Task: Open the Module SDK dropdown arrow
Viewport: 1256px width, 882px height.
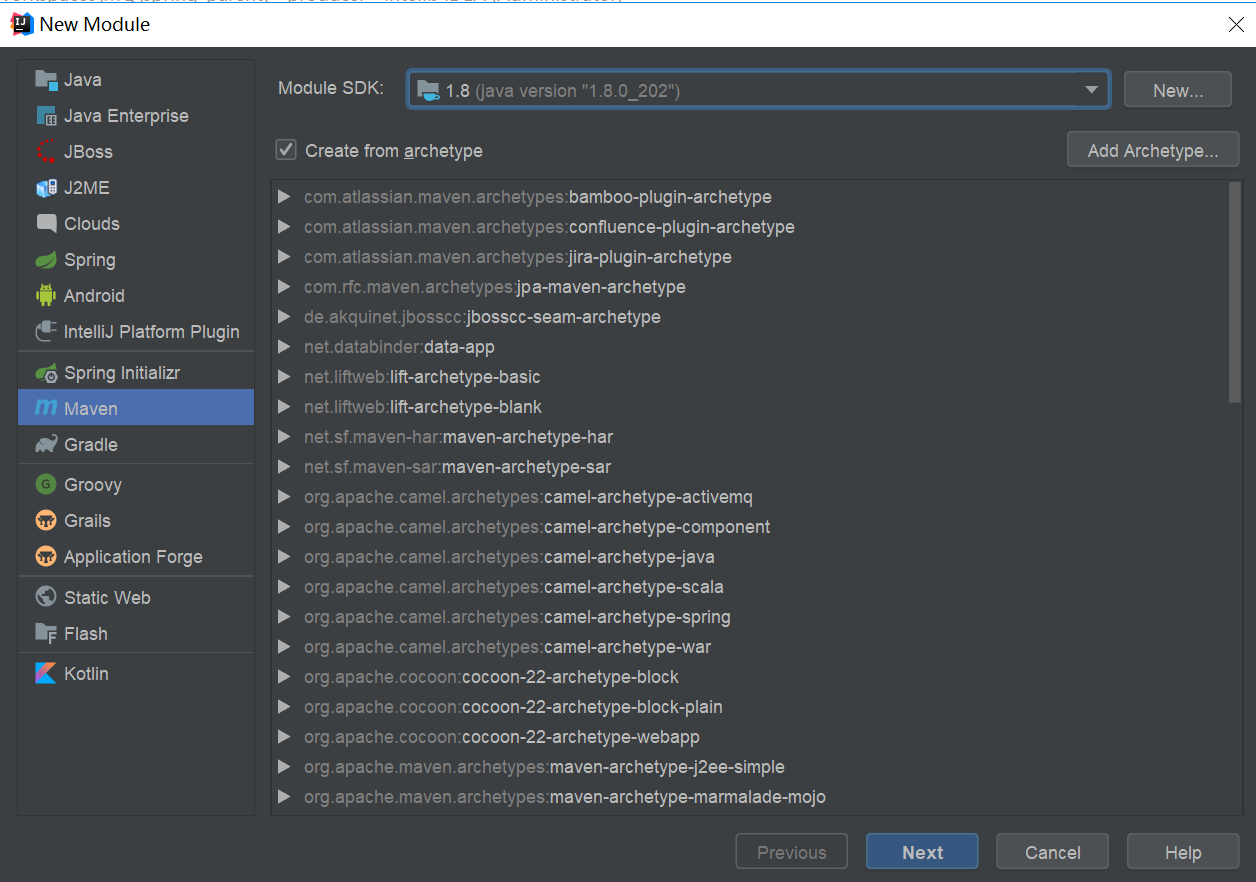Action: pyautogui.click(x=1091, y=90)
